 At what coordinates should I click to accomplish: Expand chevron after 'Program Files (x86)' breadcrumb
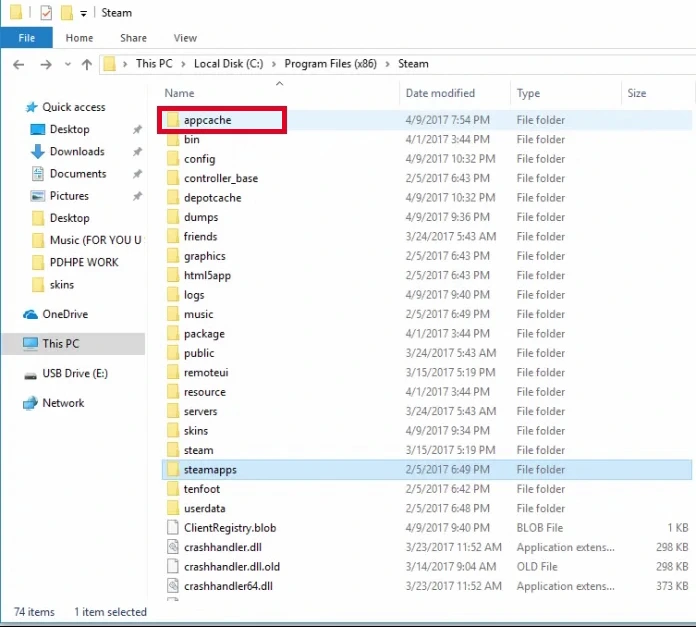[388, 64]
